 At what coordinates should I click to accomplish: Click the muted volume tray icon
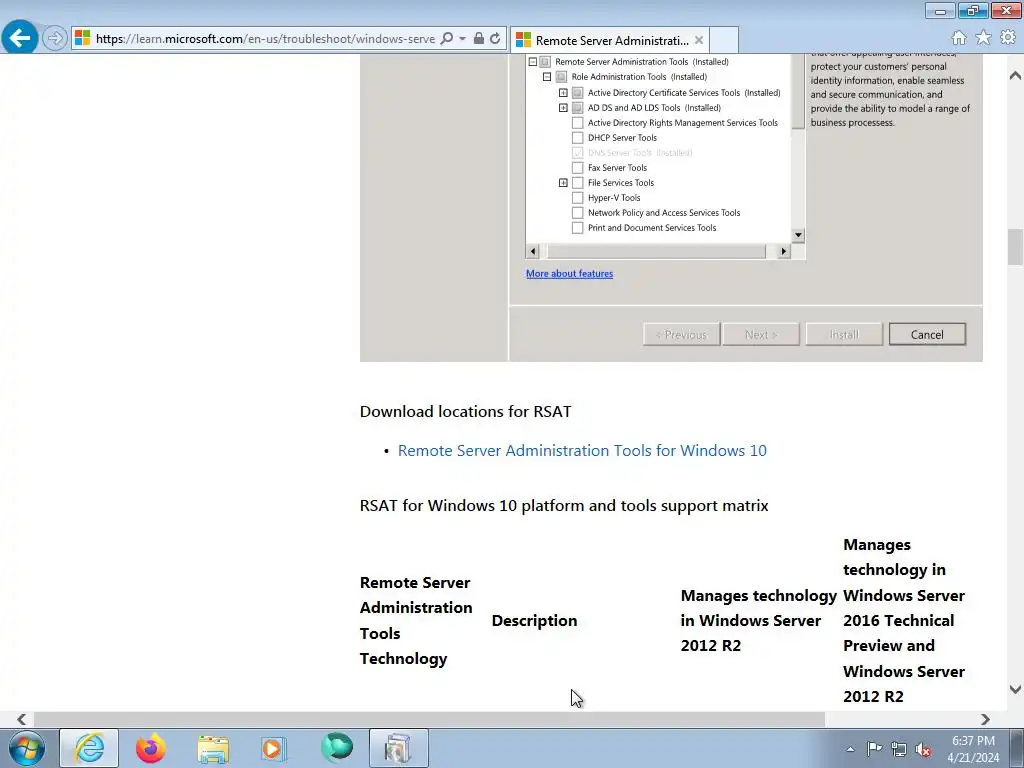(923, 749)
